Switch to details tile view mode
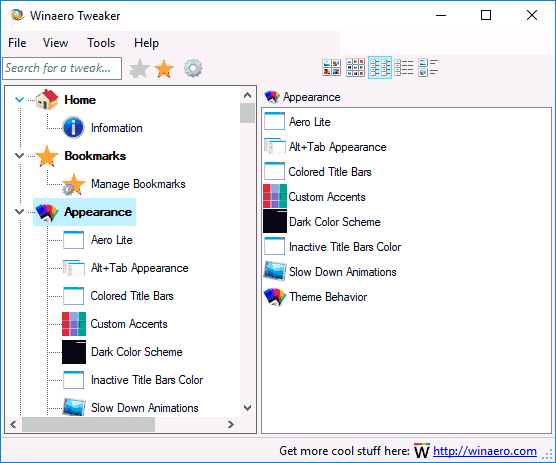This screenshot has width=556, height=463. coord(428,67)
